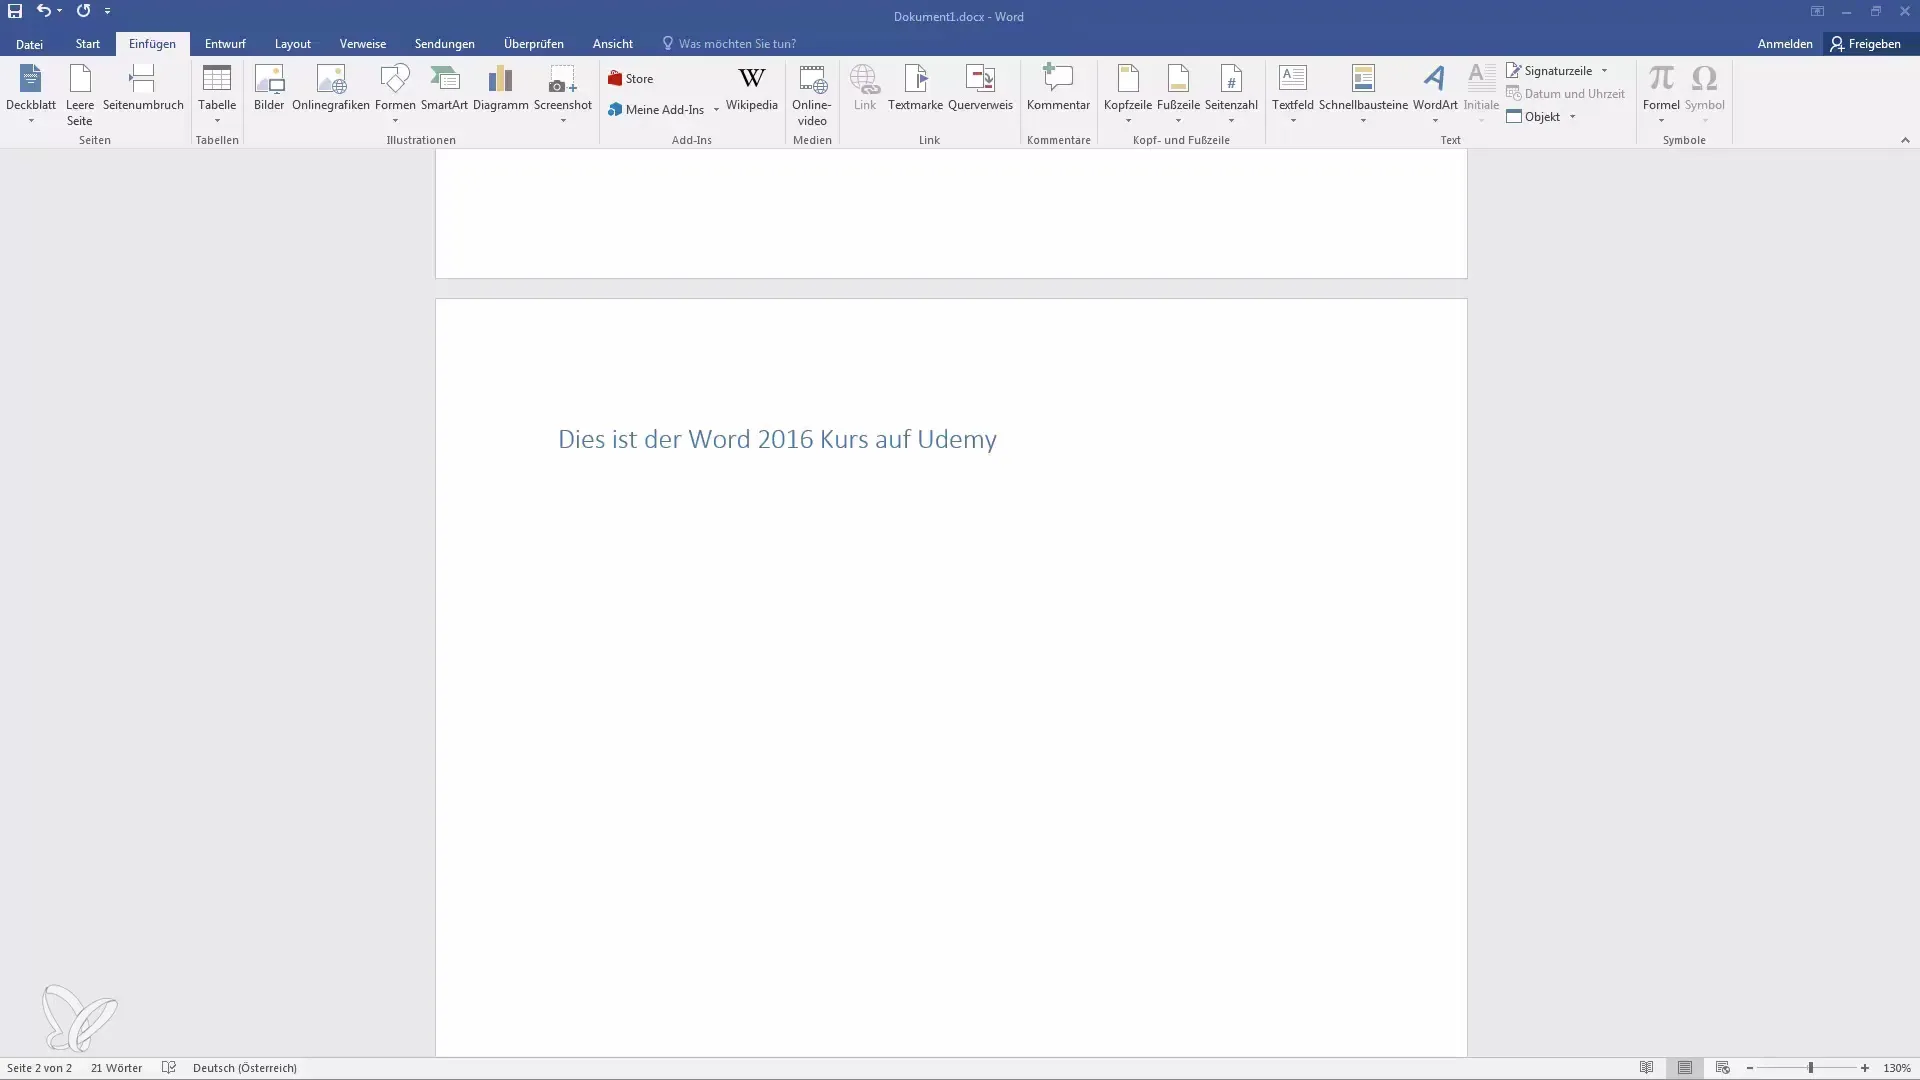Insert a Signaturzeile
Screen dimensions: 1920x1080
1549,71
